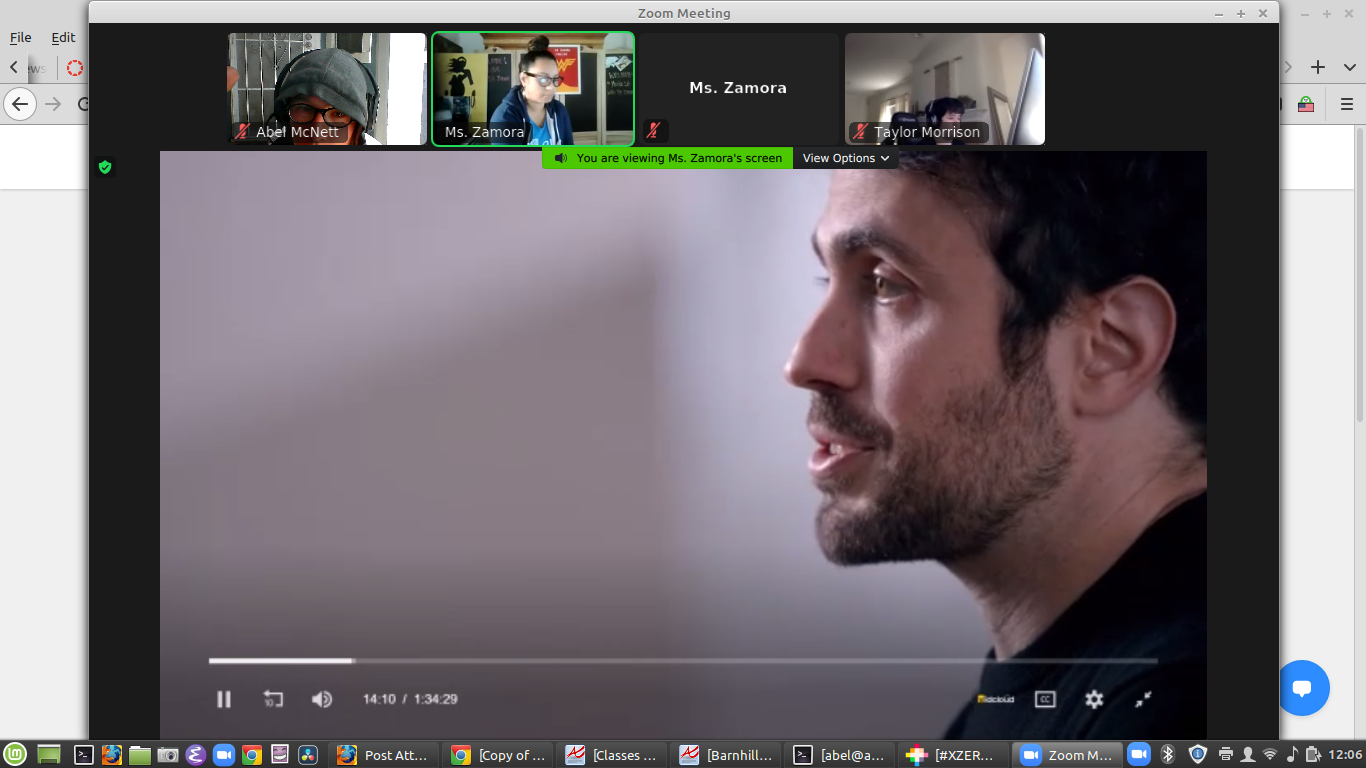Turn on closed captions in video
Image resolution: width=1366 pixels, height=768 pixels.
coord(1045,699)
